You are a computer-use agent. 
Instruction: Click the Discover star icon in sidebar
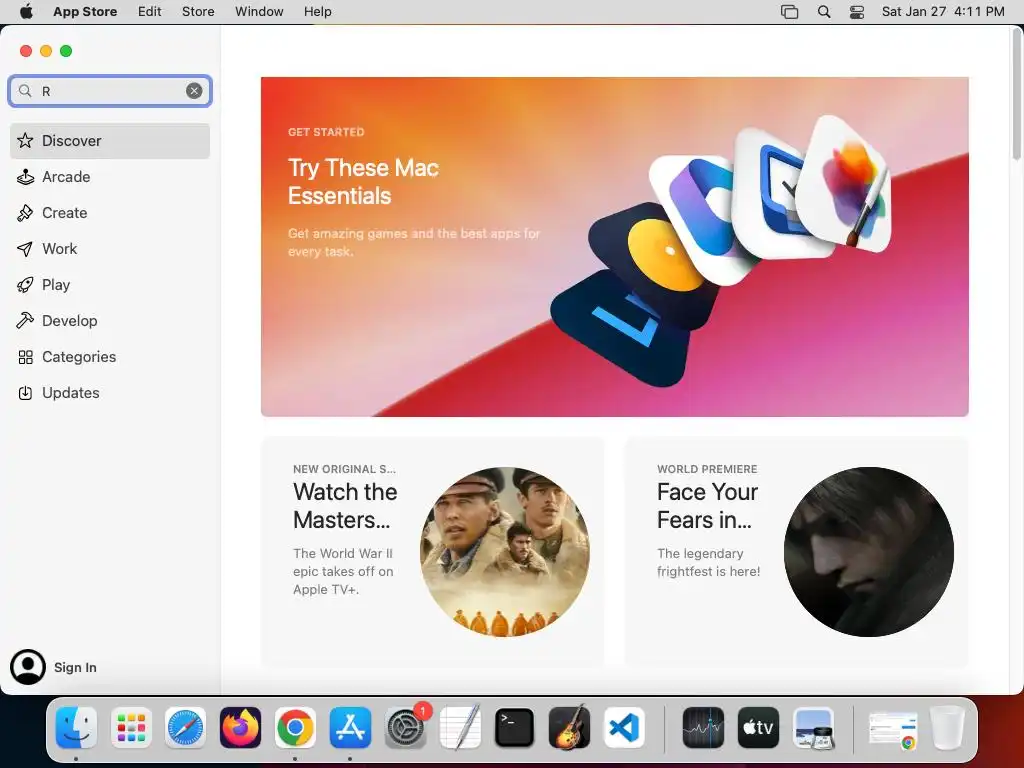[25, 140]
